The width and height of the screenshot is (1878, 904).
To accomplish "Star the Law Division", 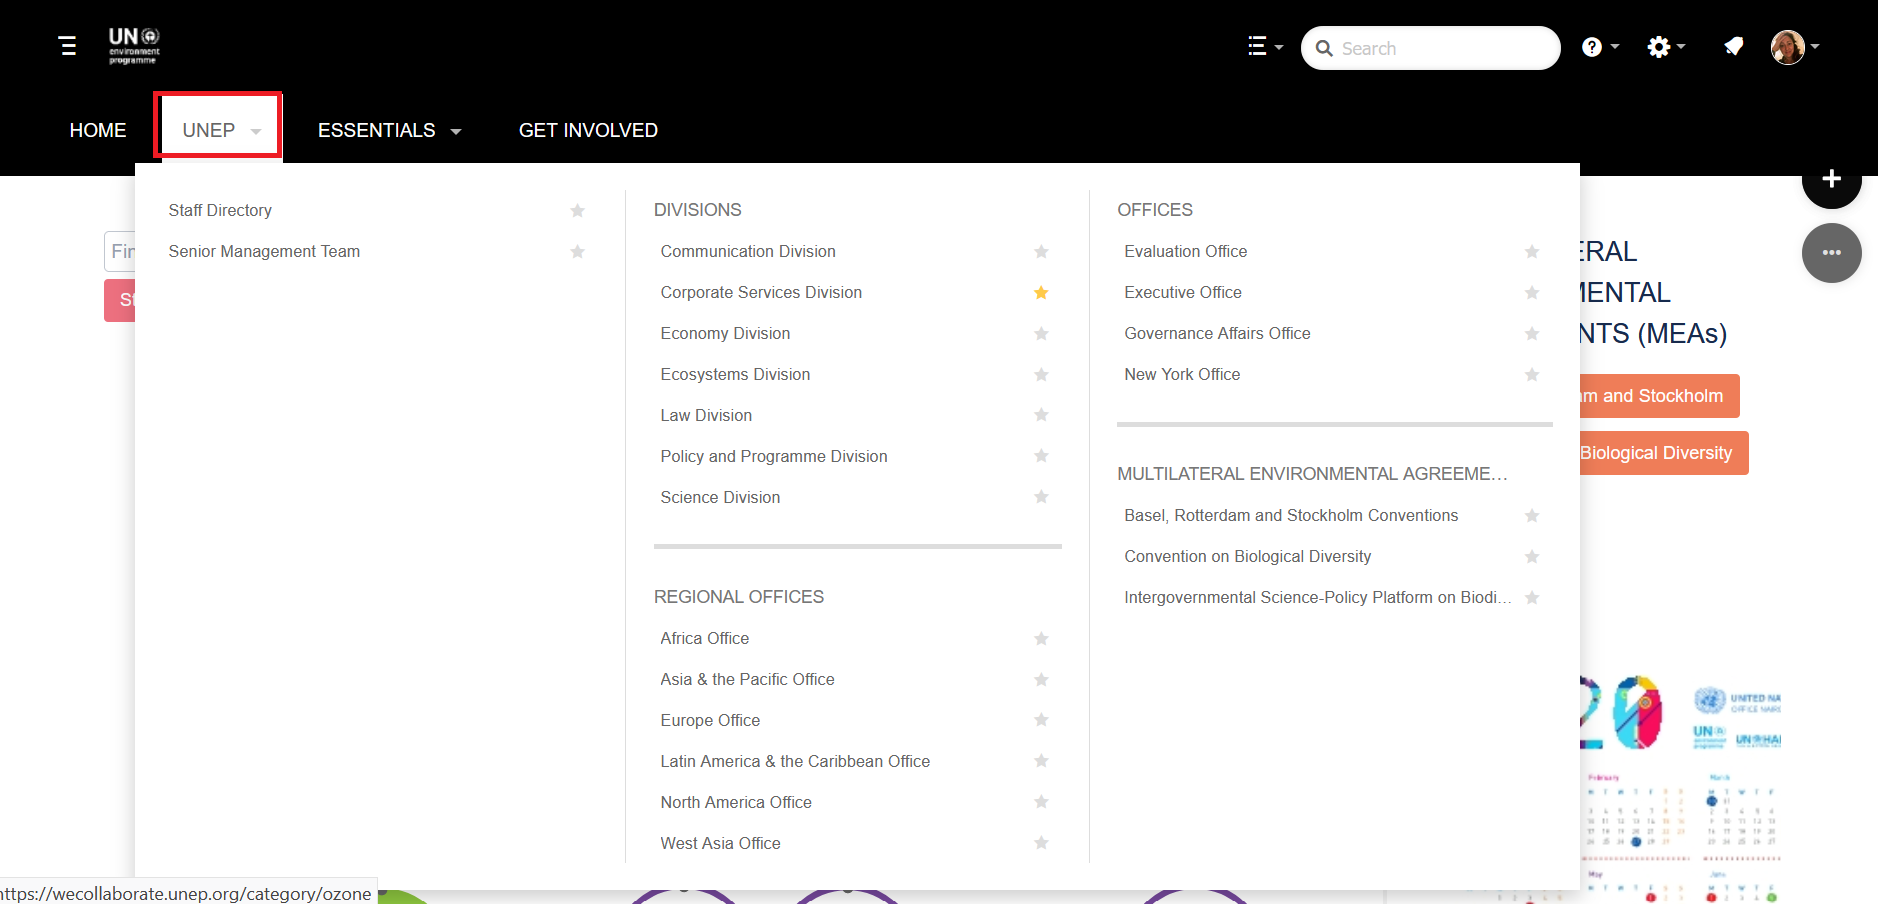I will (x=1041, y=414).
